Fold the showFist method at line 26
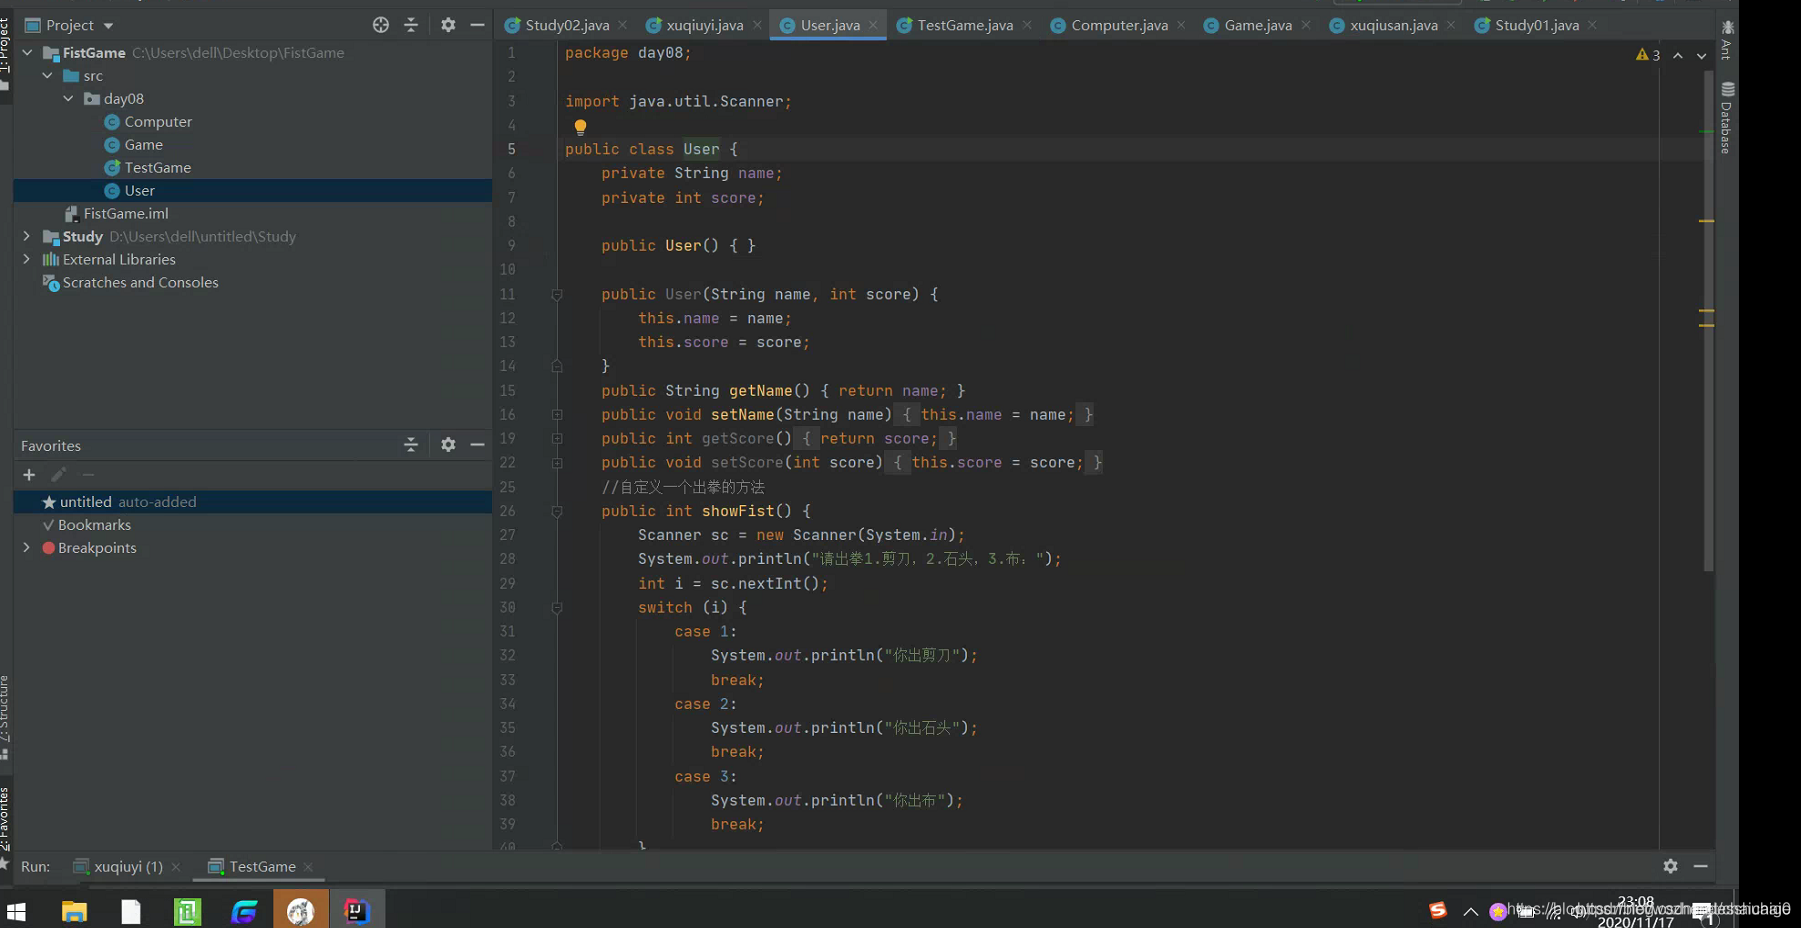 click(x=557, y=511)
